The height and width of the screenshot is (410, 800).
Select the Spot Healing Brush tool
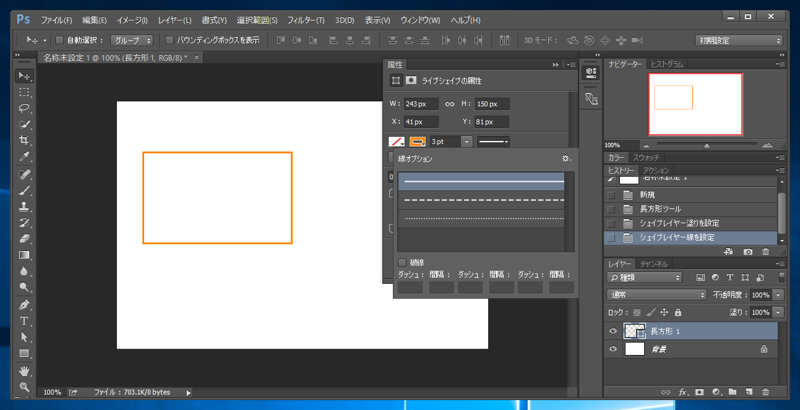point(24,174)
